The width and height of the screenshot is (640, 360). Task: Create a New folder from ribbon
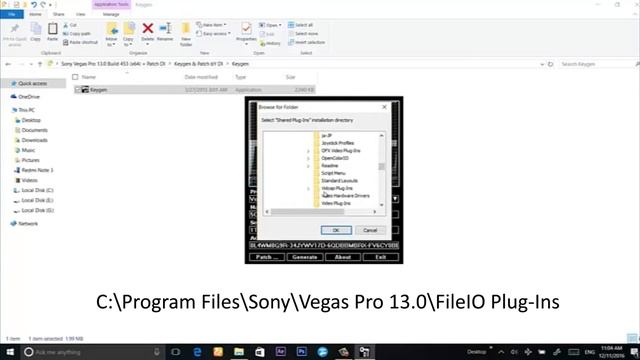186,34
